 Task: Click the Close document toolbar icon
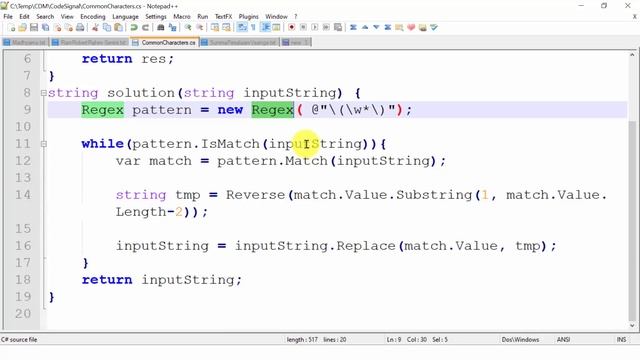(x=58, y=28)
